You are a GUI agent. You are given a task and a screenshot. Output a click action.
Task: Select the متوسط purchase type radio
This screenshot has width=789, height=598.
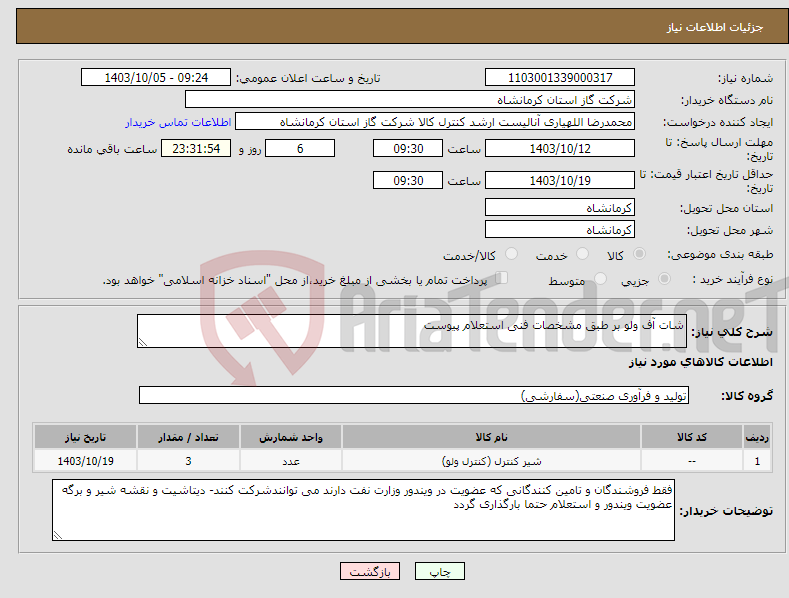pos(600,279)
